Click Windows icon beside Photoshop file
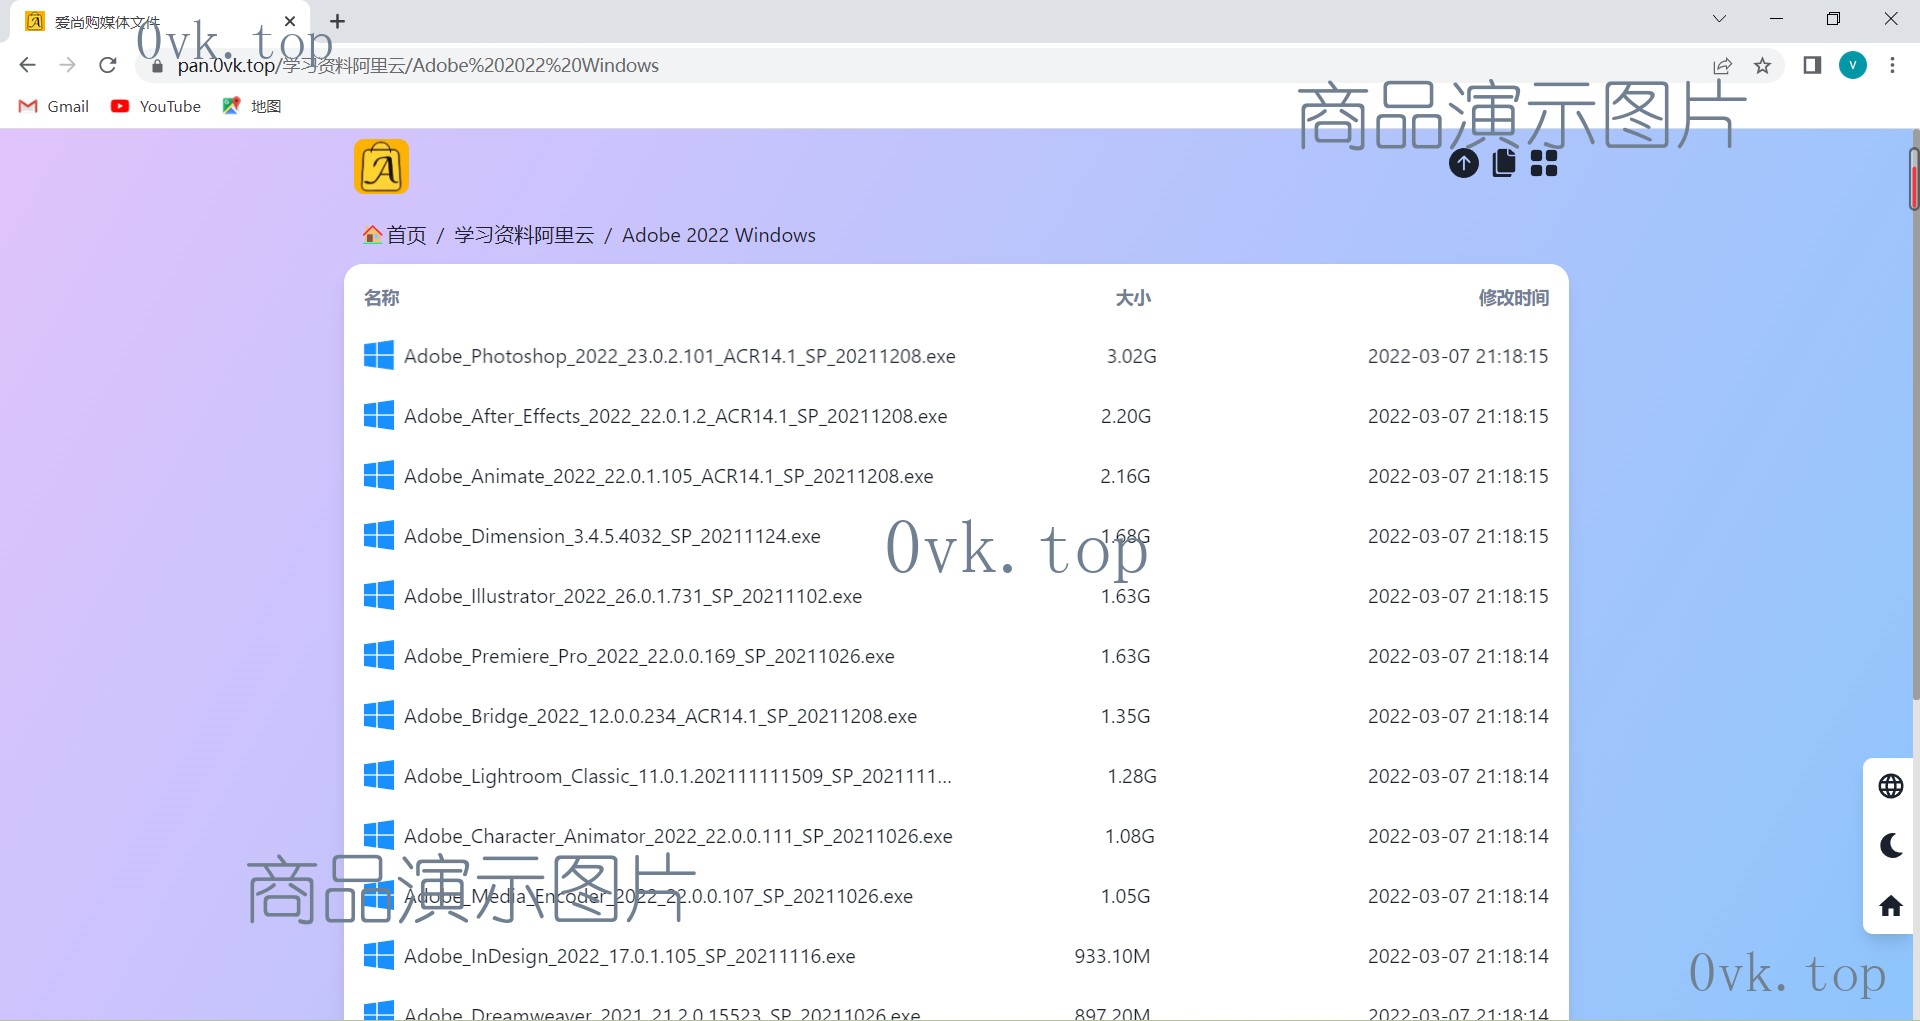This screenshot has width=1920, height=1021. 379,355
